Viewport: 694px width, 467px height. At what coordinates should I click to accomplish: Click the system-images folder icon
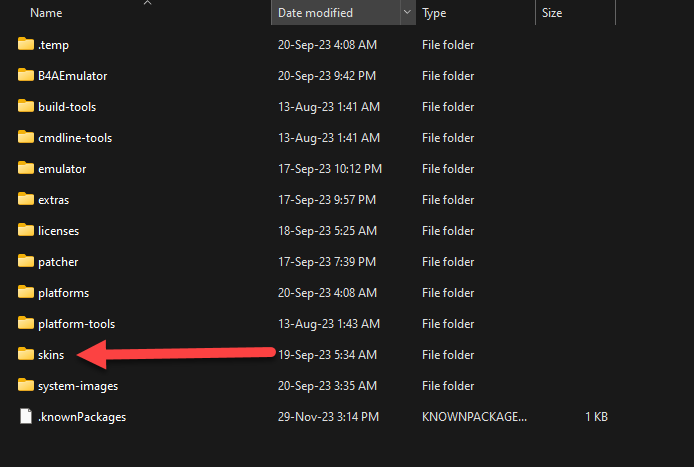click(26, 385)
